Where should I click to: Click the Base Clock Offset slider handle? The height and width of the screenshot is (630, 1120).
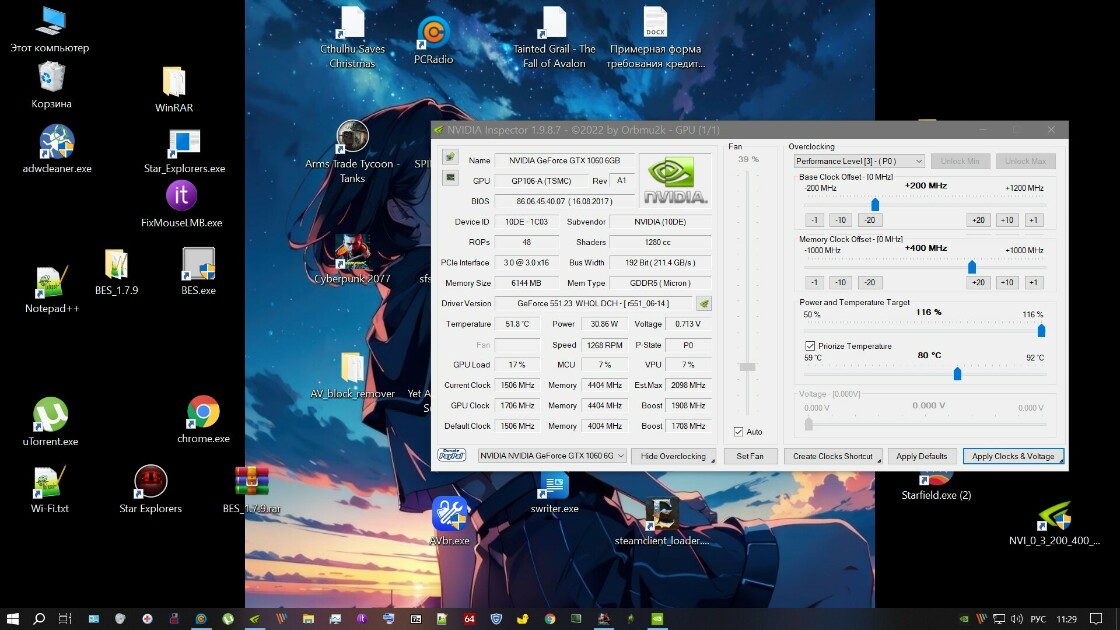tap(875, 205)
